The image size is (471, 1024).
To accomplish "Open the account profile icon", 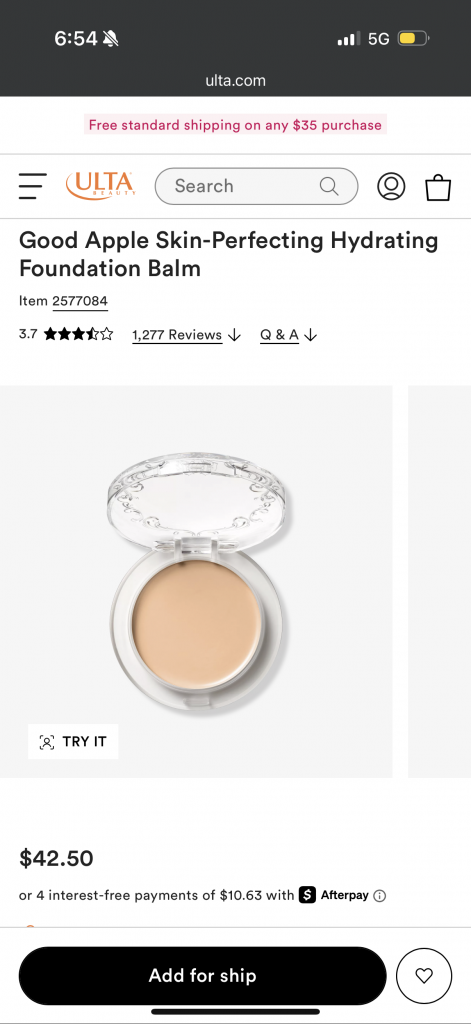I will 391,186.
